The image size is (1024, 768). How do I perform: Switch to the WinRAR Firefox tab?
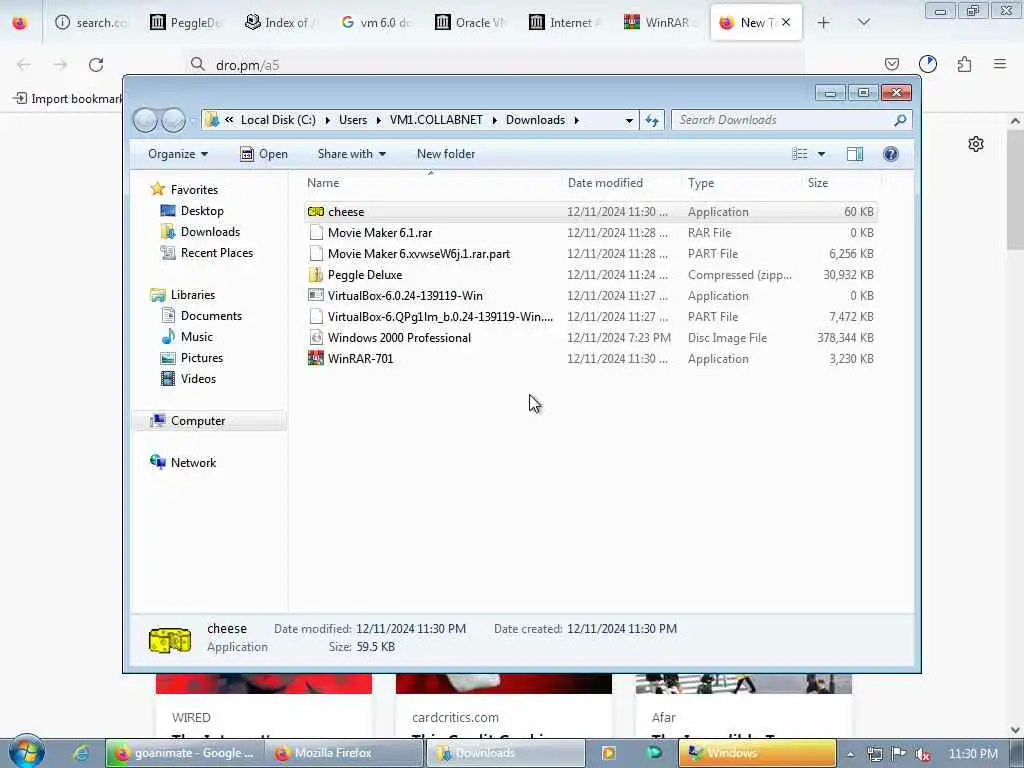(661, 23)
